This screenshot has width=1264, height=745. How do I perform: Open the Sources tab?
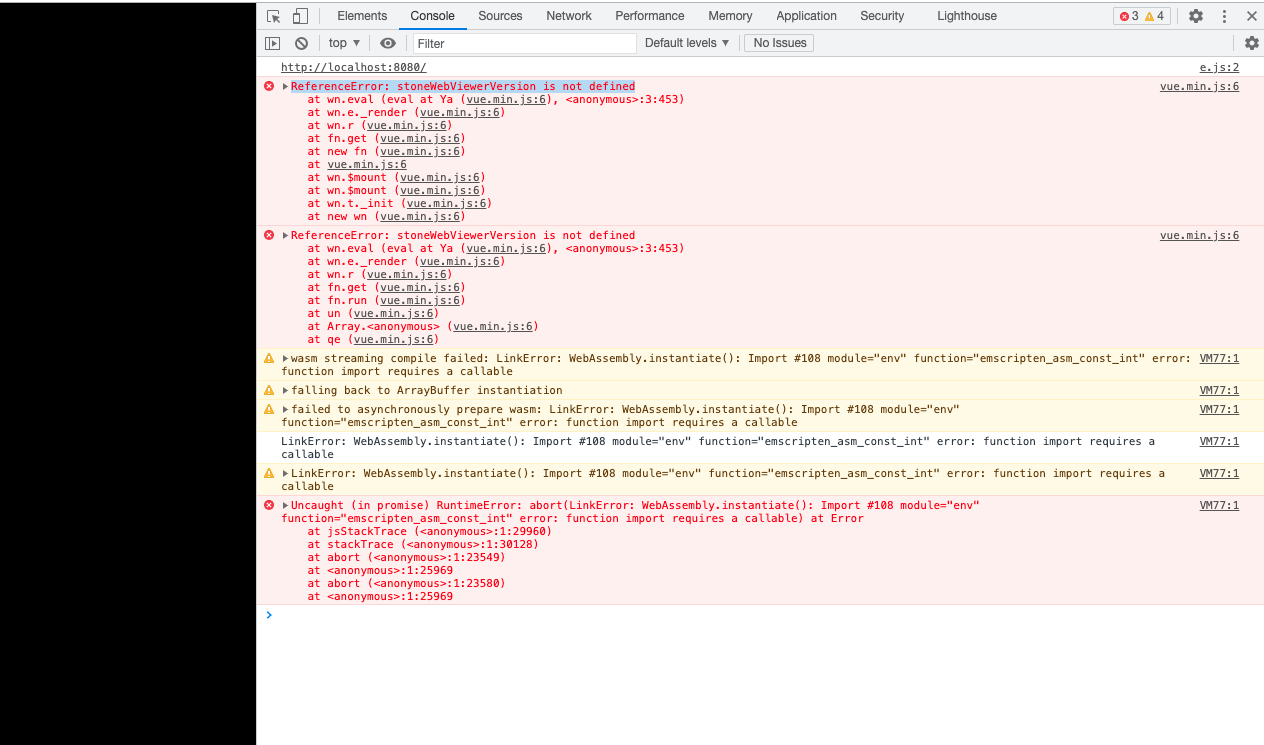[x=500, y=16]
